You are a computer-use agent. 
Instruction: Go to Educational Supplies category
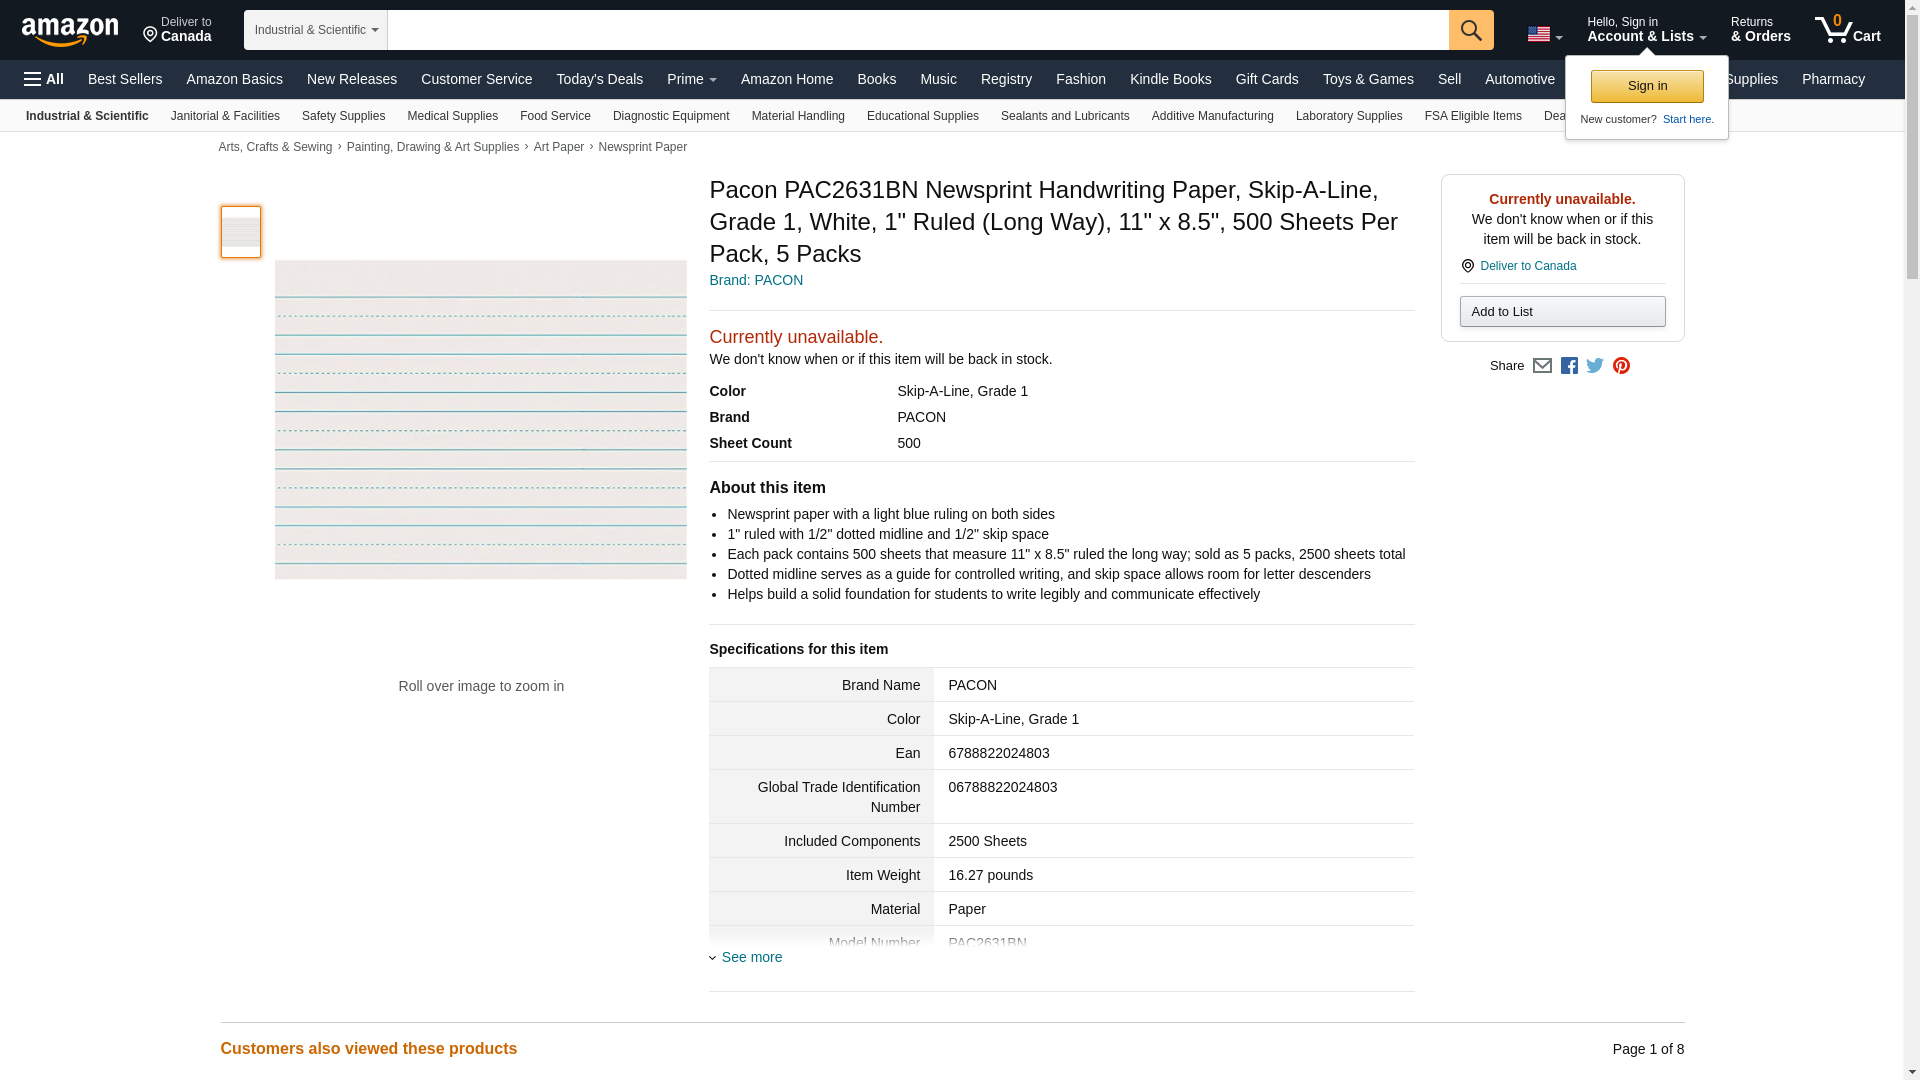(922, 116)
